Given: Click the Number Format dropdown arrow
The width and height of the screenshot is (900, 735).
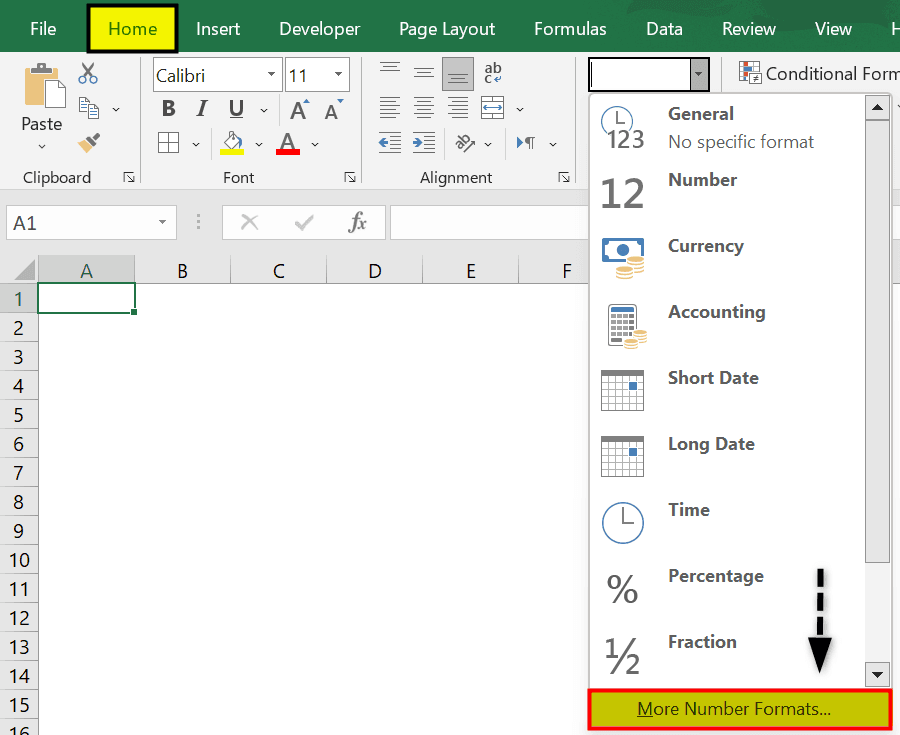Looking at the screenshot, I should pyautogui.click(x=699, y=74).
